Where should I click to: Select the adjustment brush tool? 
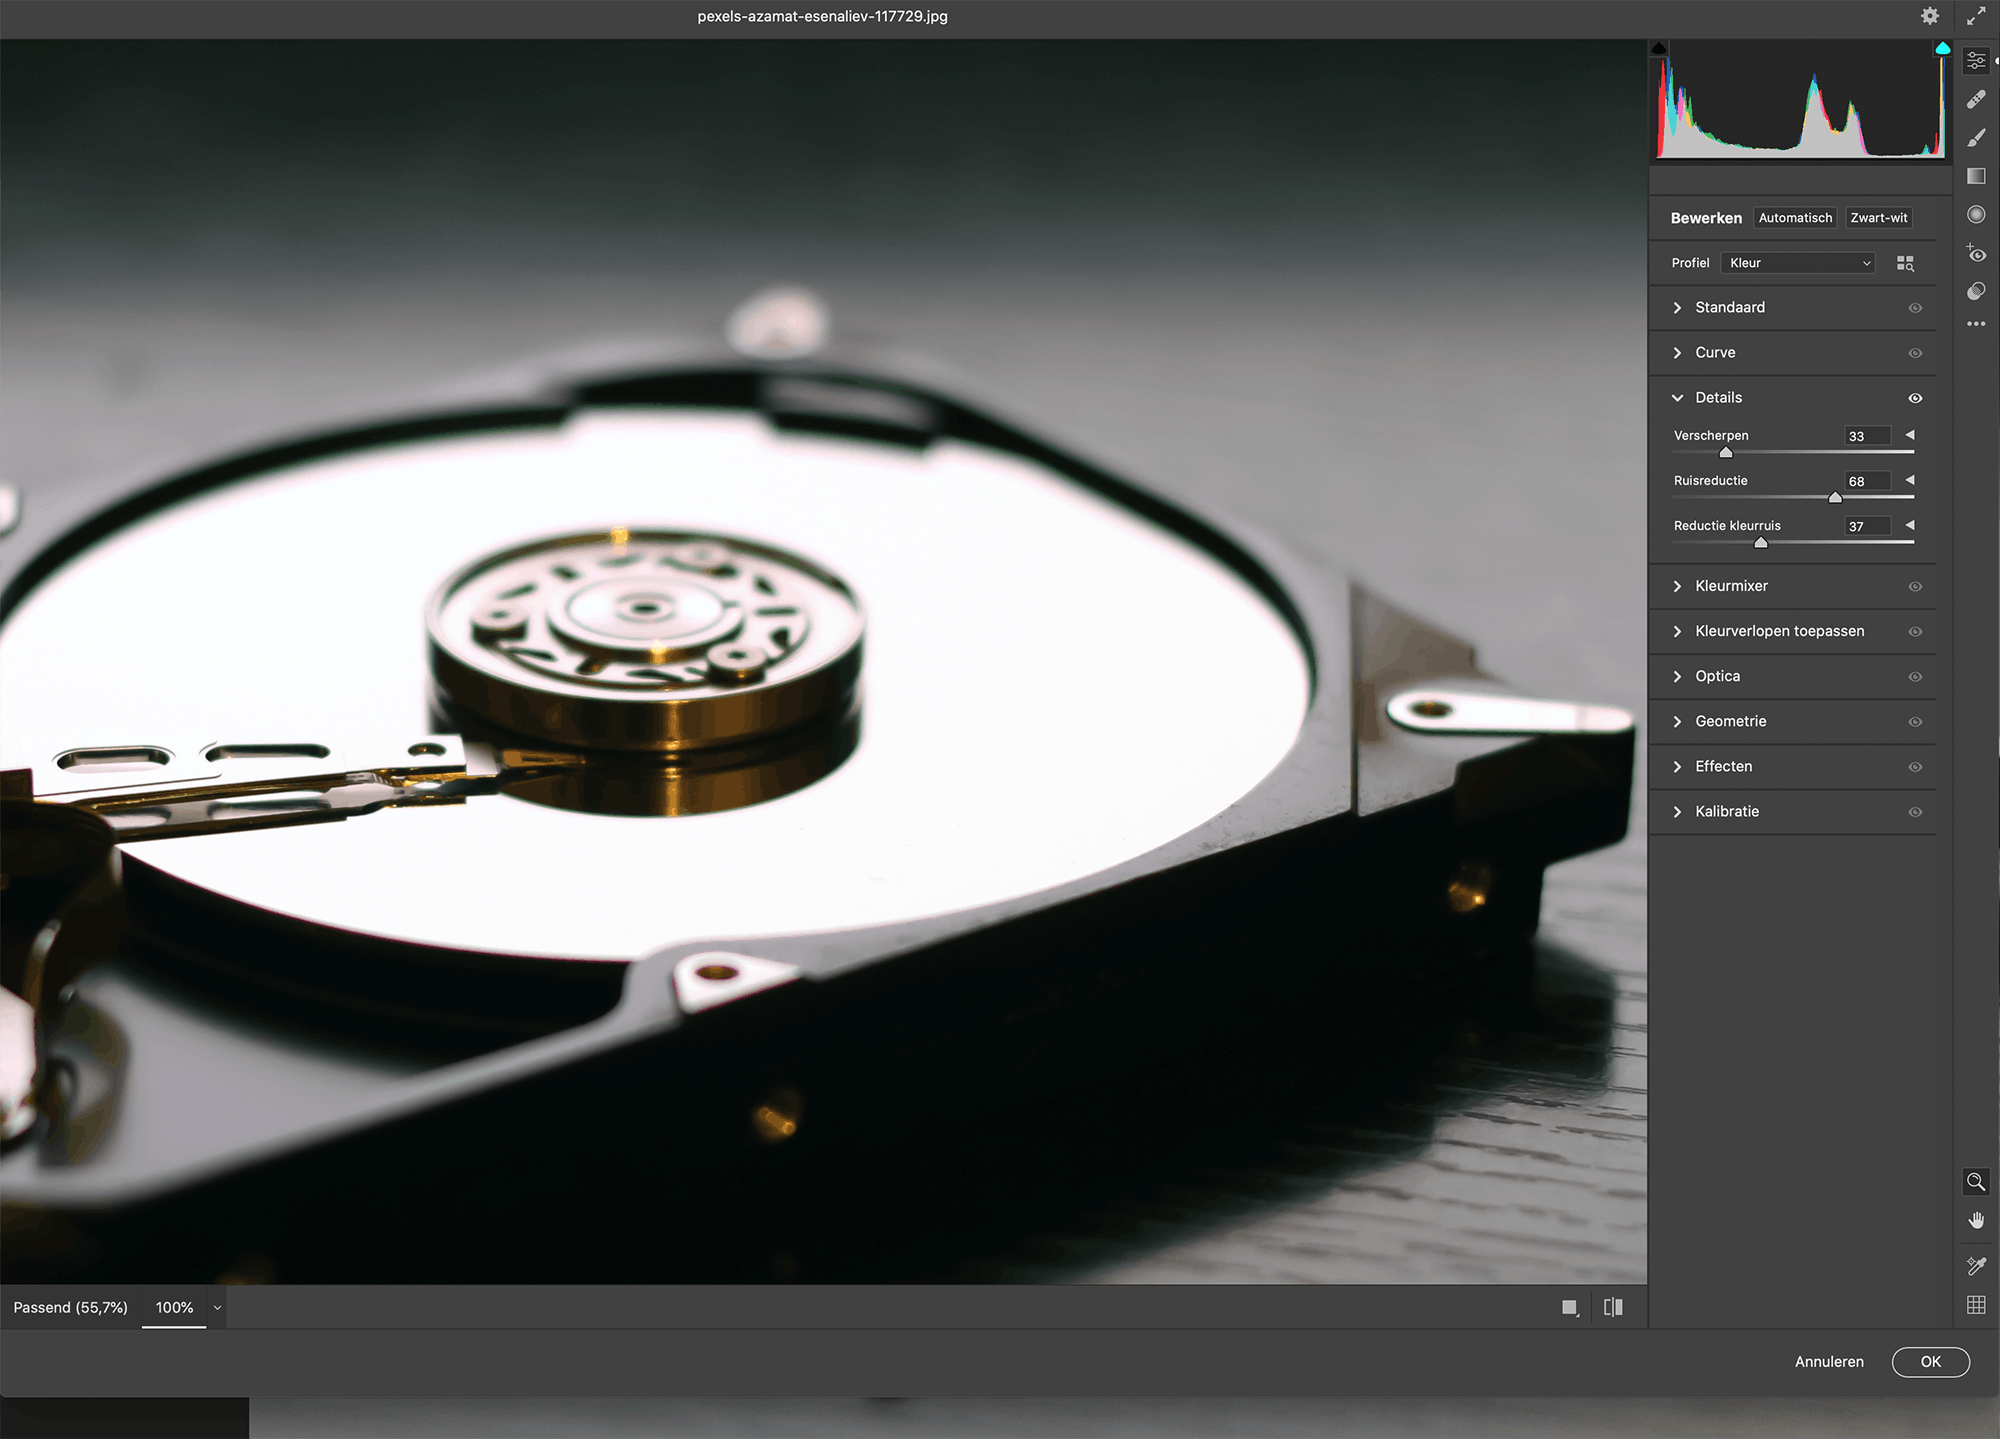click(1976, 138)
